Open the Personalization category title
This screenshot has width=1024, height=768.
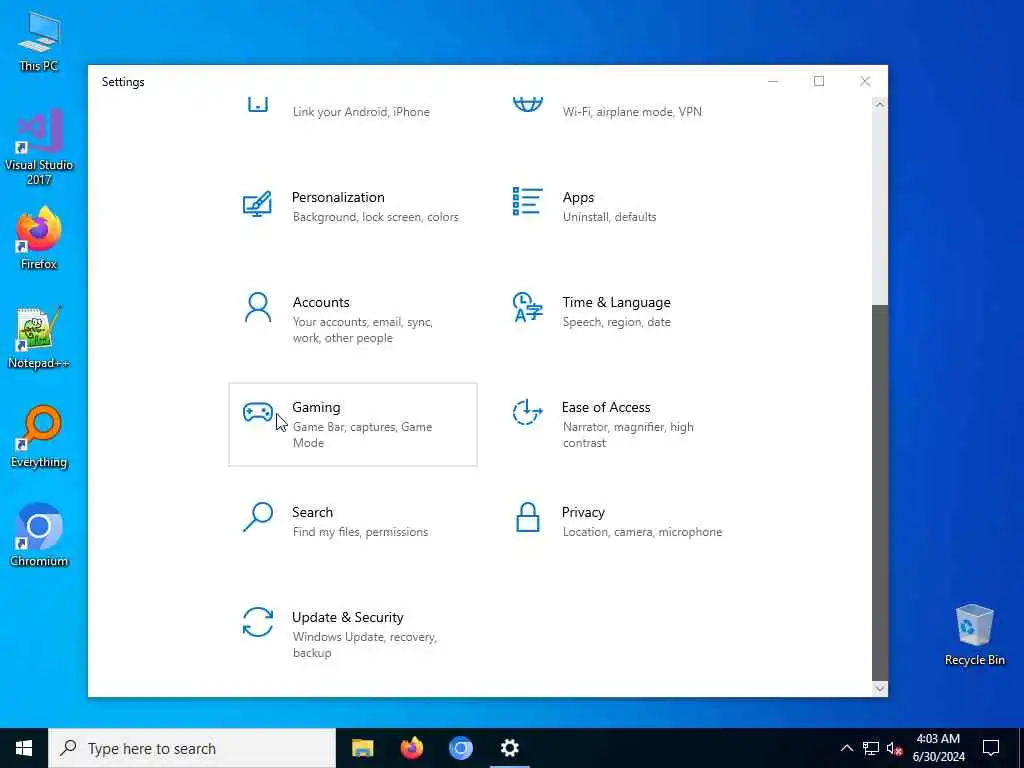pos(338,197)
